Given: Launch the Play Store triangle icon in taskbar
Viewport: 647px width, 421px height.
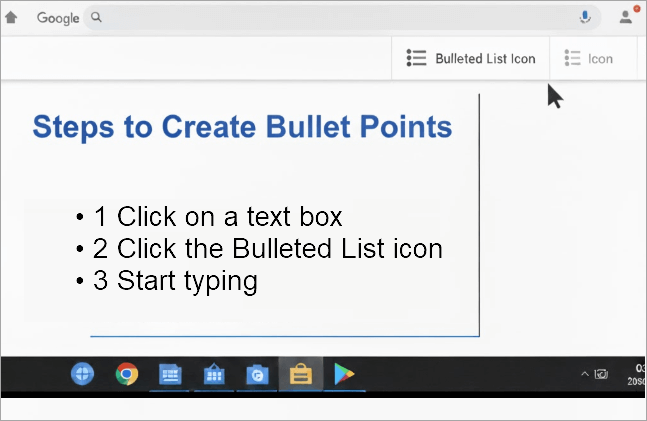Looking at the screenshot, I should click(343, 375).
